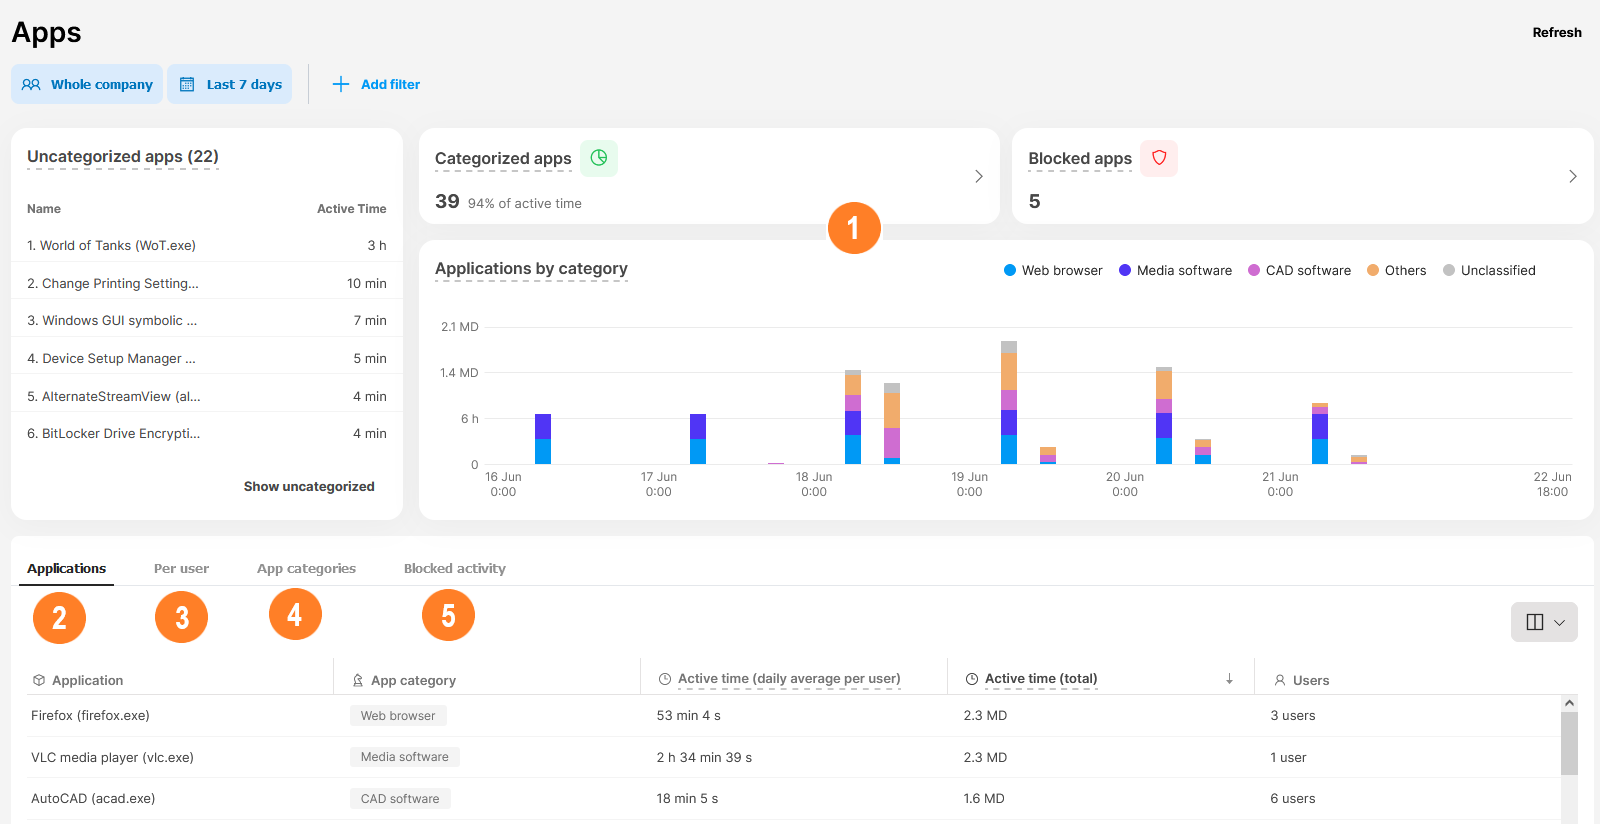Toggle Unclassified series in chart legend
This screenshot has width=1600, height=824.
pos(1489,270)
